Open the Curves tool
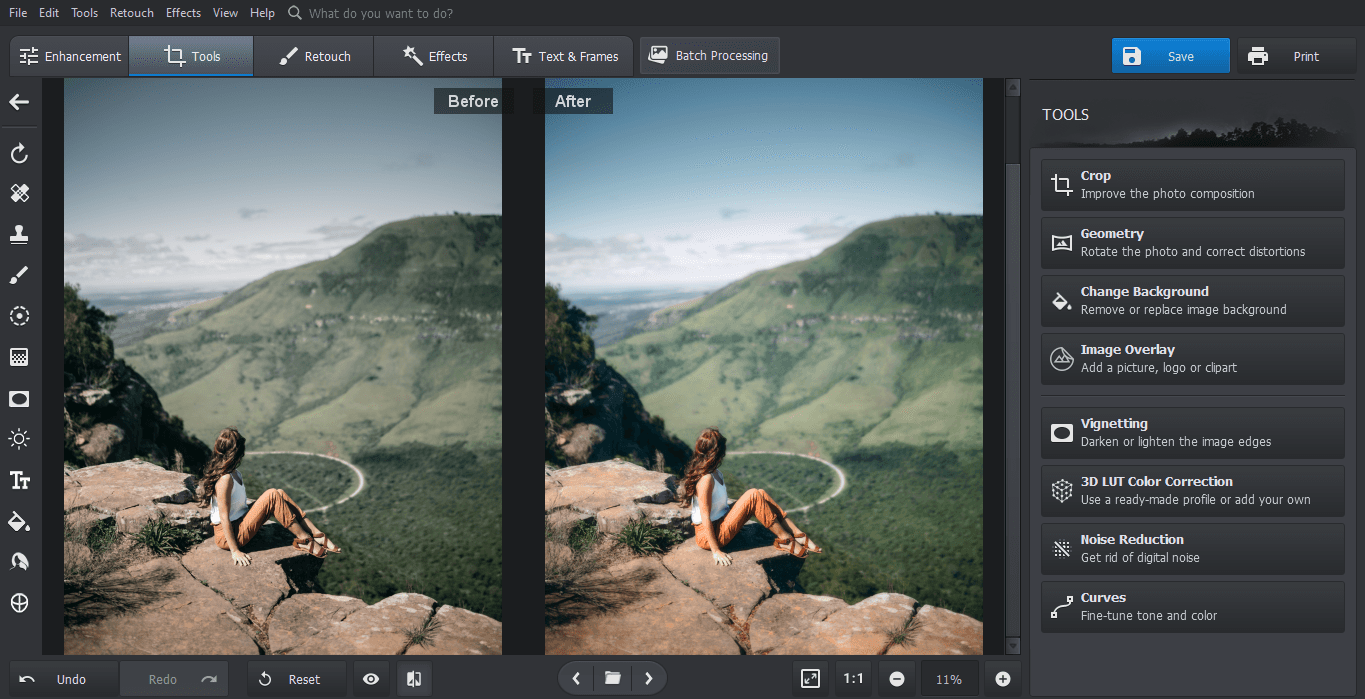The width and height of the screenshot is (1365, 699). pos(1193,607)
